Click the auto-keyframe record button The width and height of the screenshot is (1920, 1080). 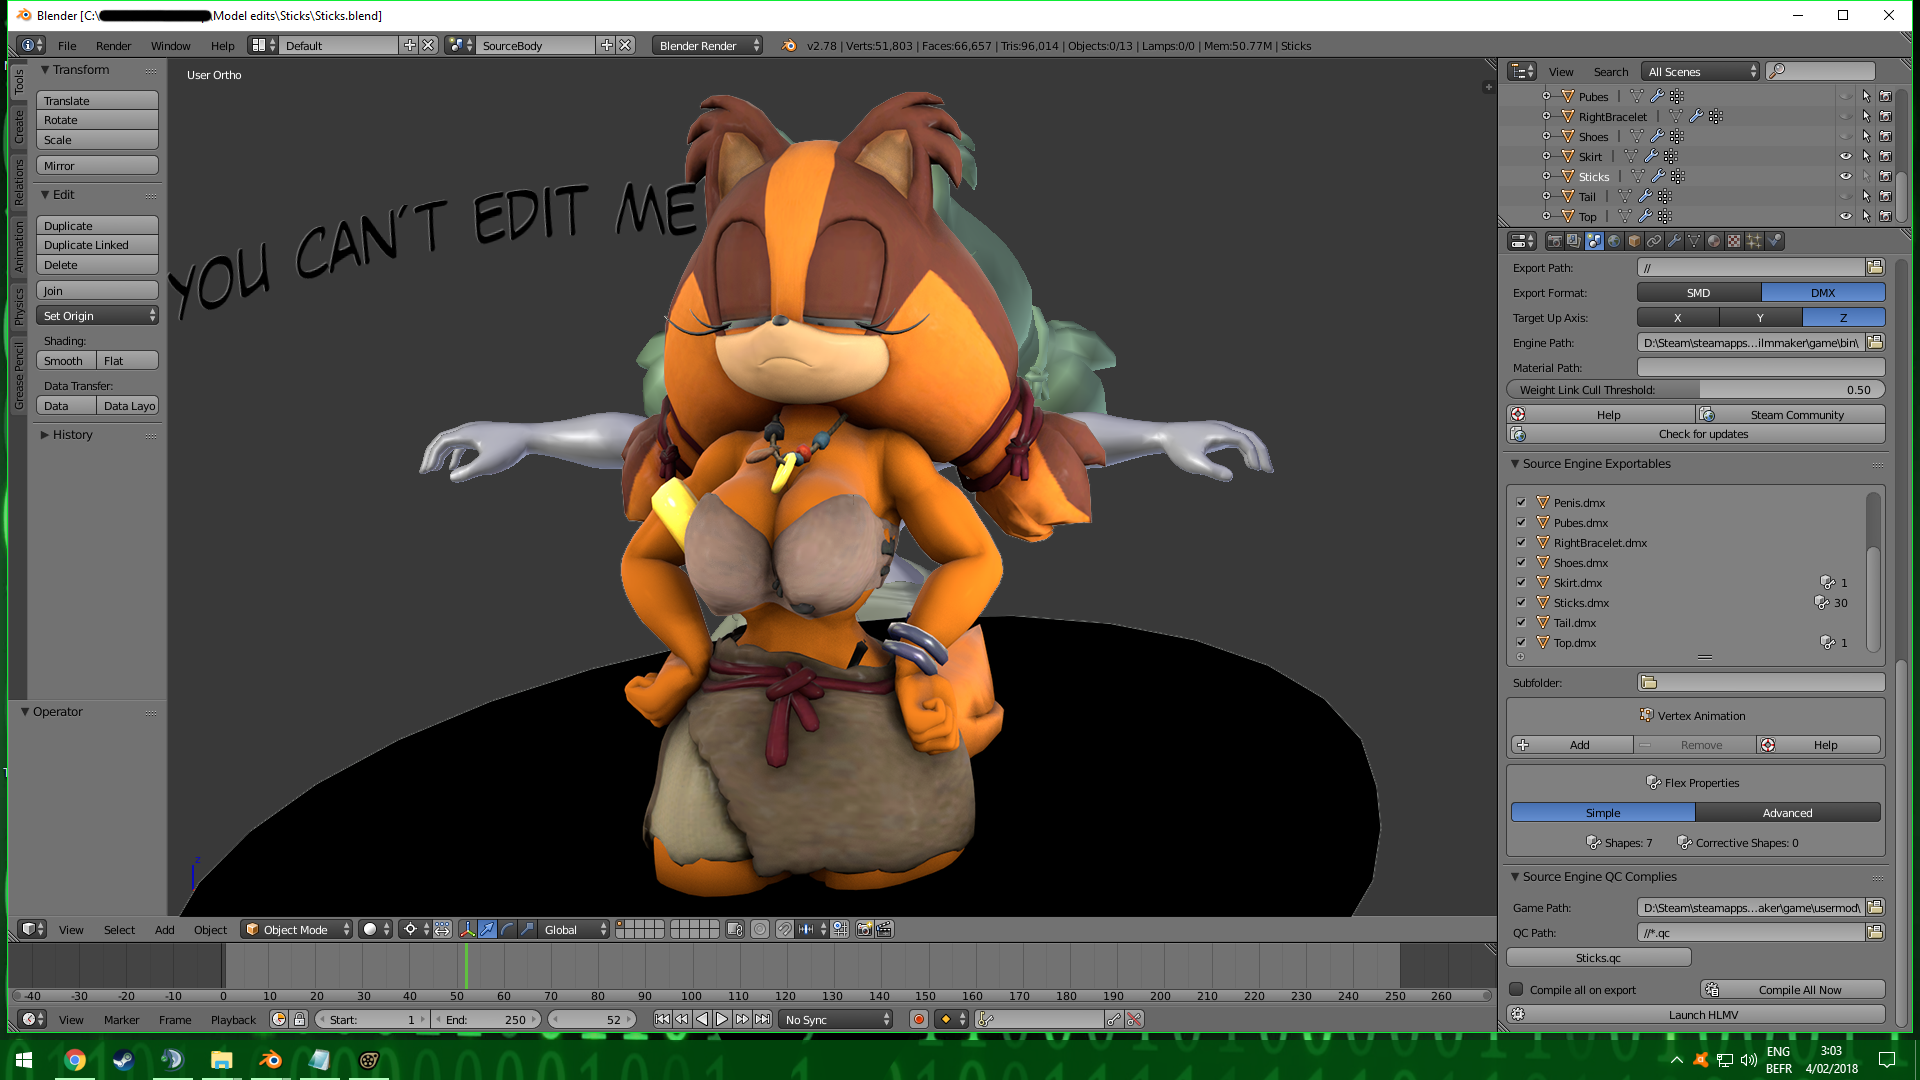coord(918,1020)
